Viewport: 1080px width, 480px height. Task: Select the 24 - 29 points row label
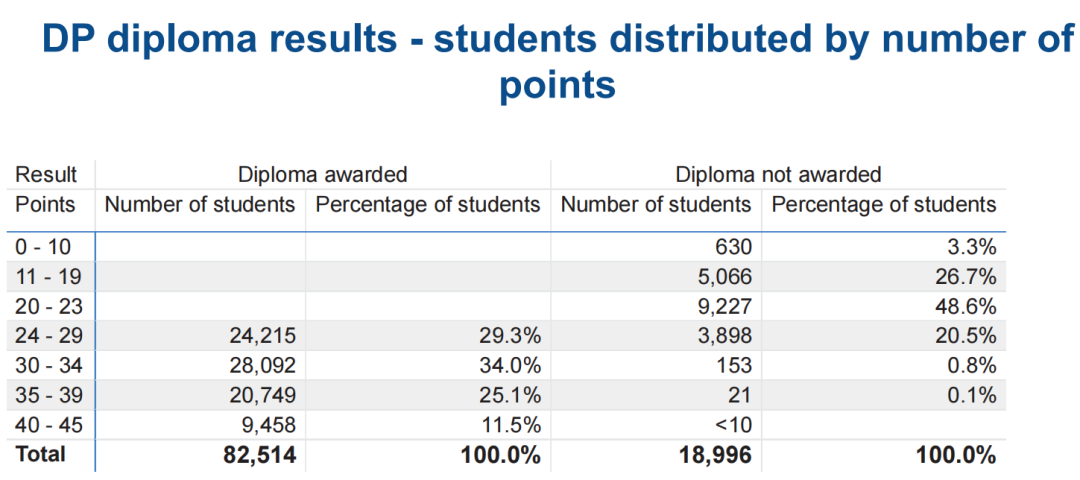click(x=48, y=335)
